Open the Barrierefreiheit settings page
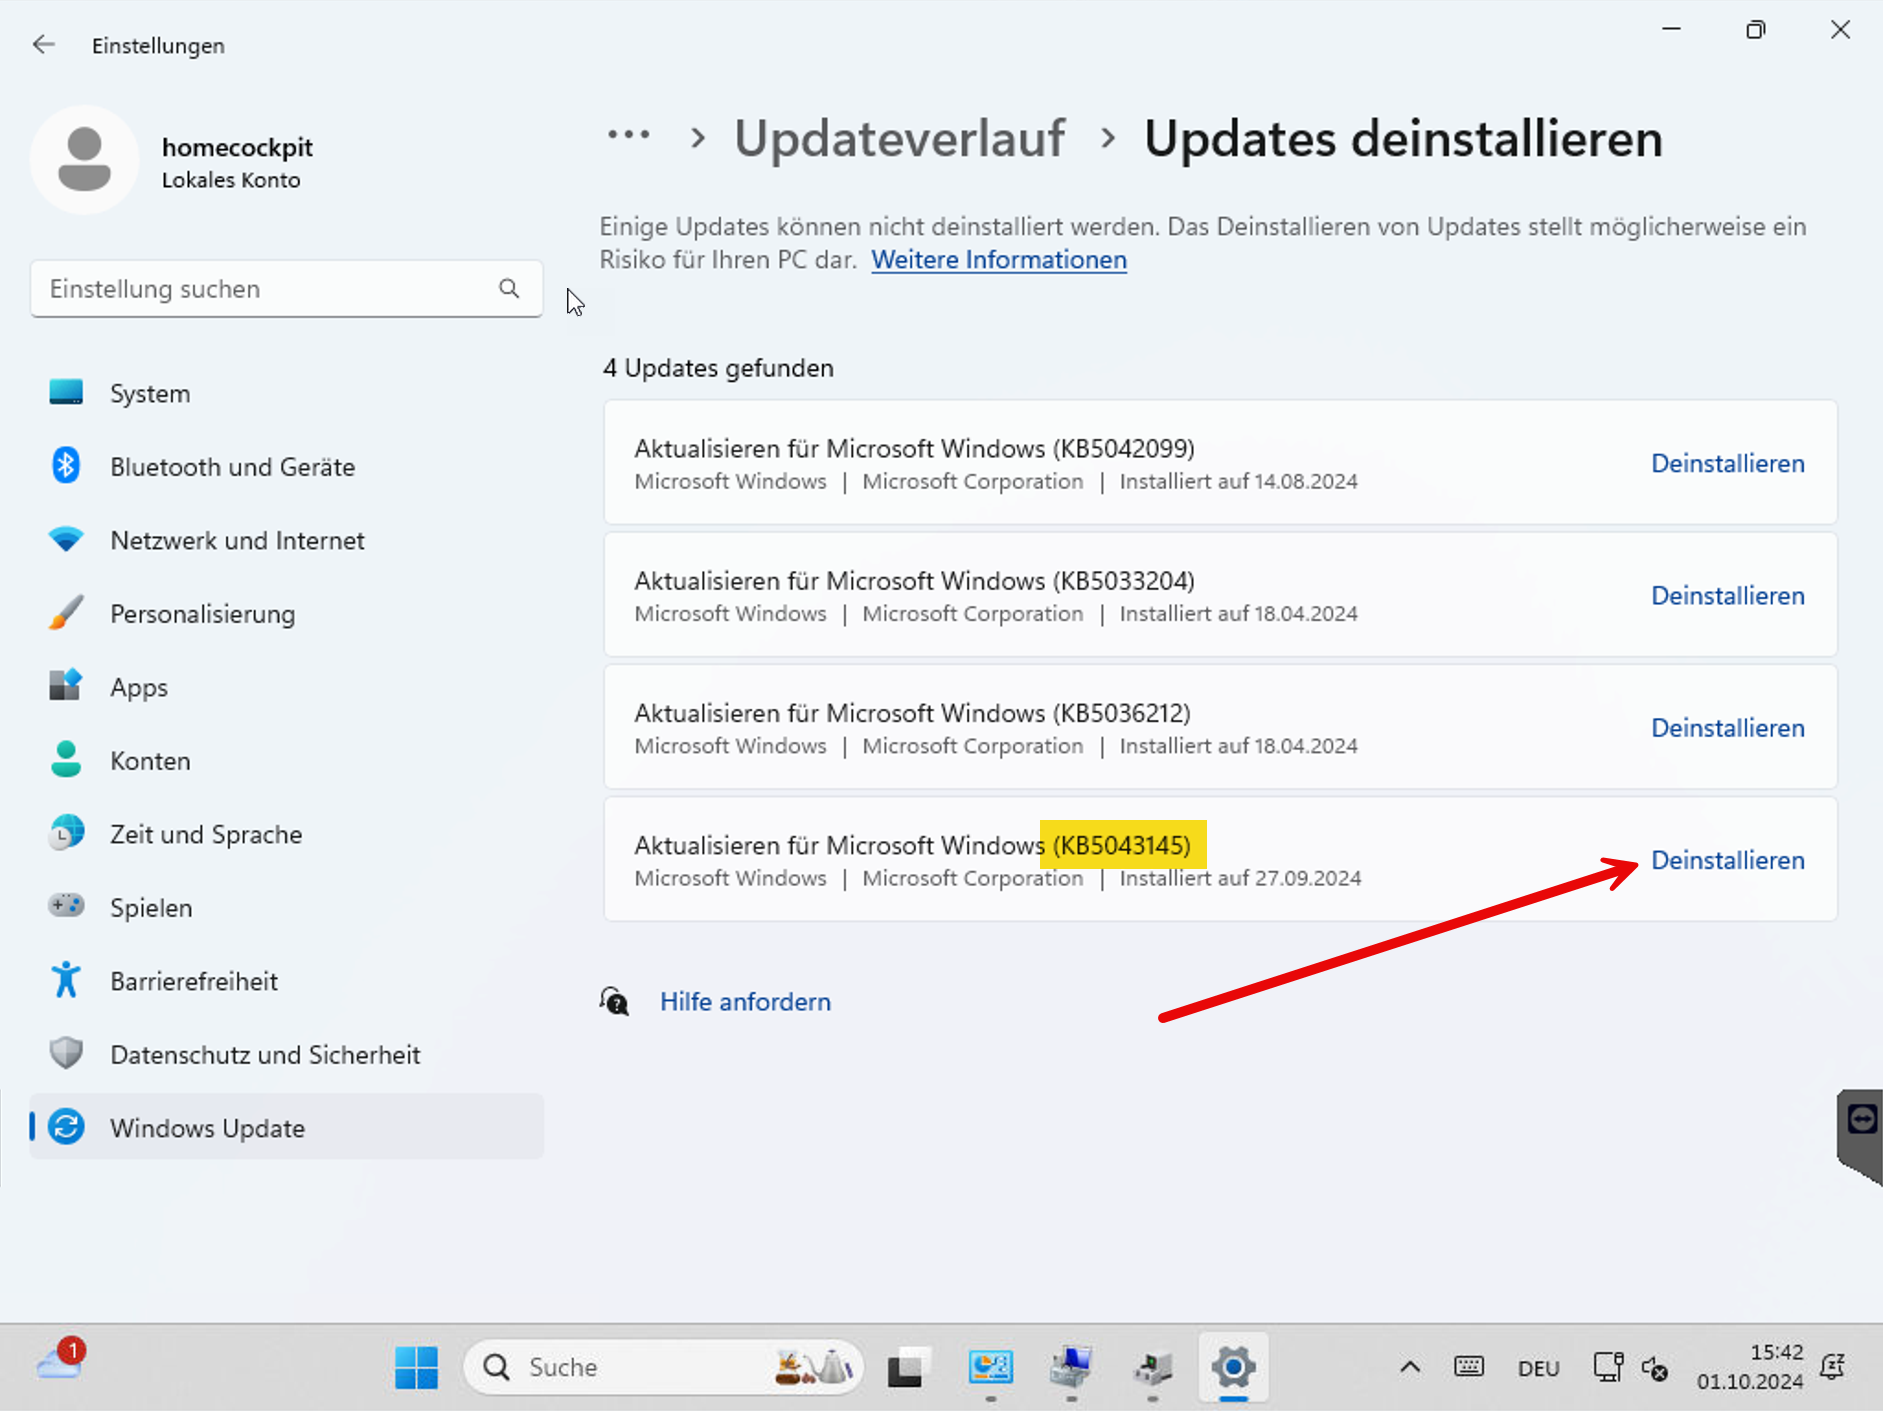Screen dimensions: 1883x1411 coord(194,981)
